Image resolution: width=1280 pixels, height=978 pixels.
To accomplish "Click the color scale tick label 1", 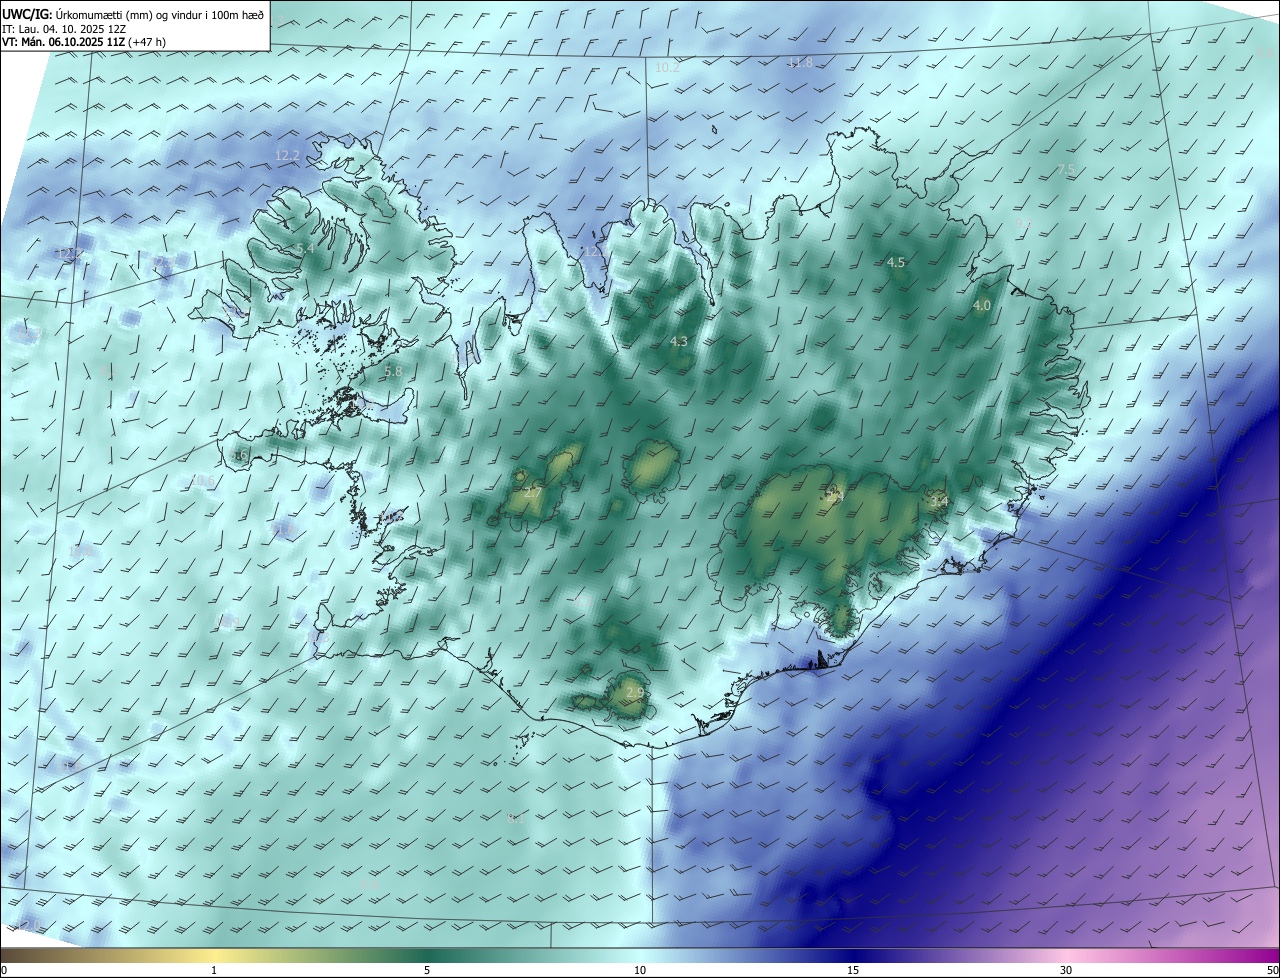I will [214, 970].
